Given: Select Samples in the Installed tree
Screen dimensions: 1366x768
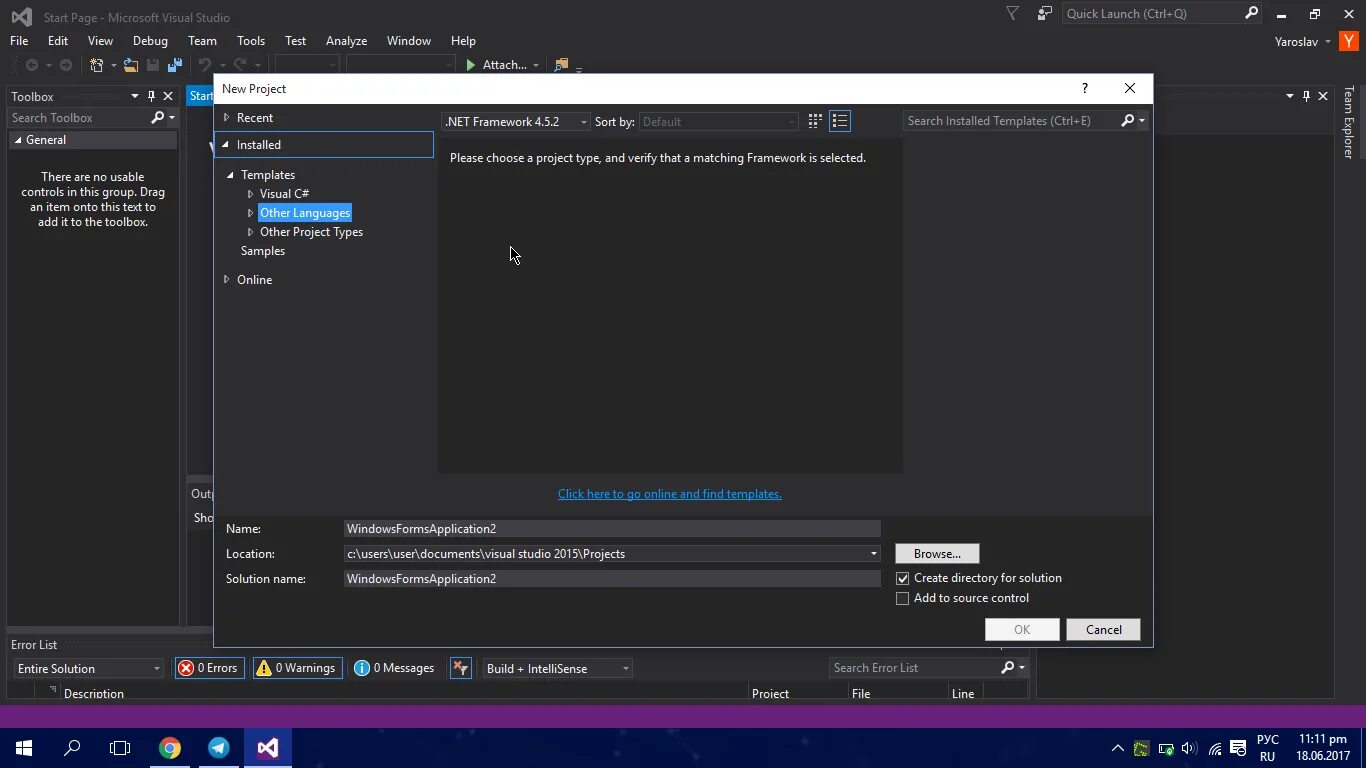Looking at the screenshot, I should pyautogui.click(x=263, y=251).
